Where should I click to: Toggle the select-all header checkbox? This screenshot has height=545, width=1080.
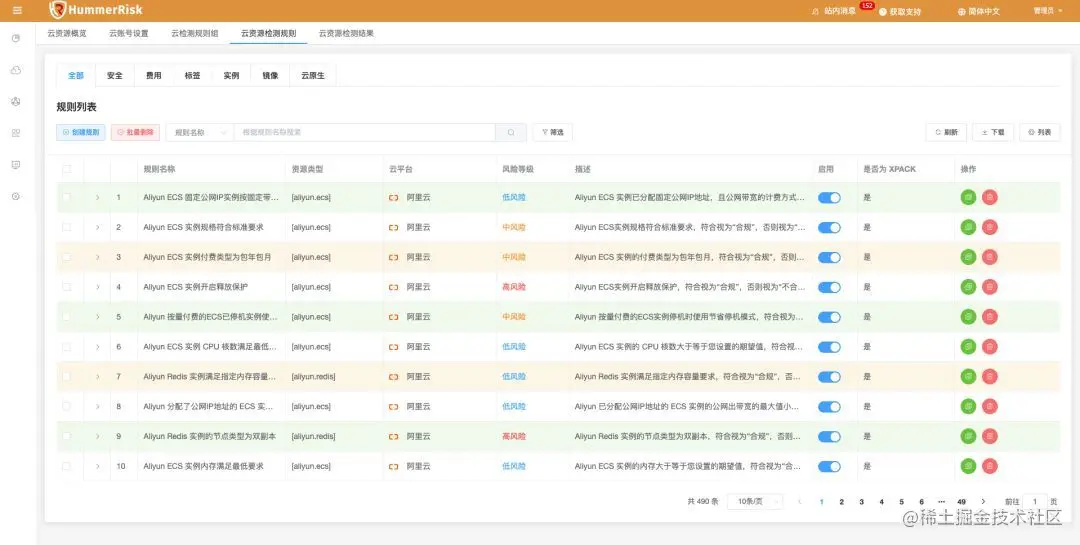[67, 169]
